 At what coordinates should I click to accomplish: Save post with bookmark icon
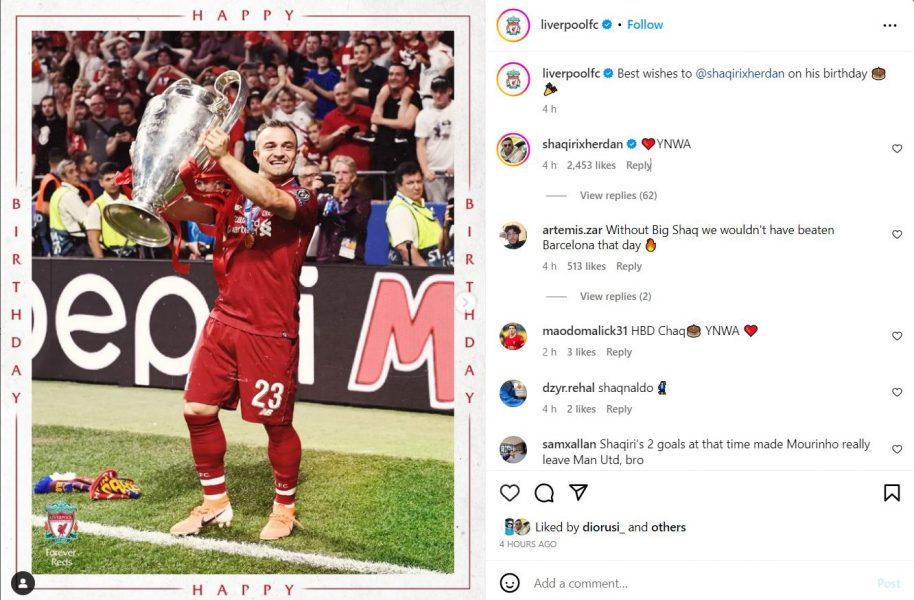pyautogui.click(x=891, y=493)
